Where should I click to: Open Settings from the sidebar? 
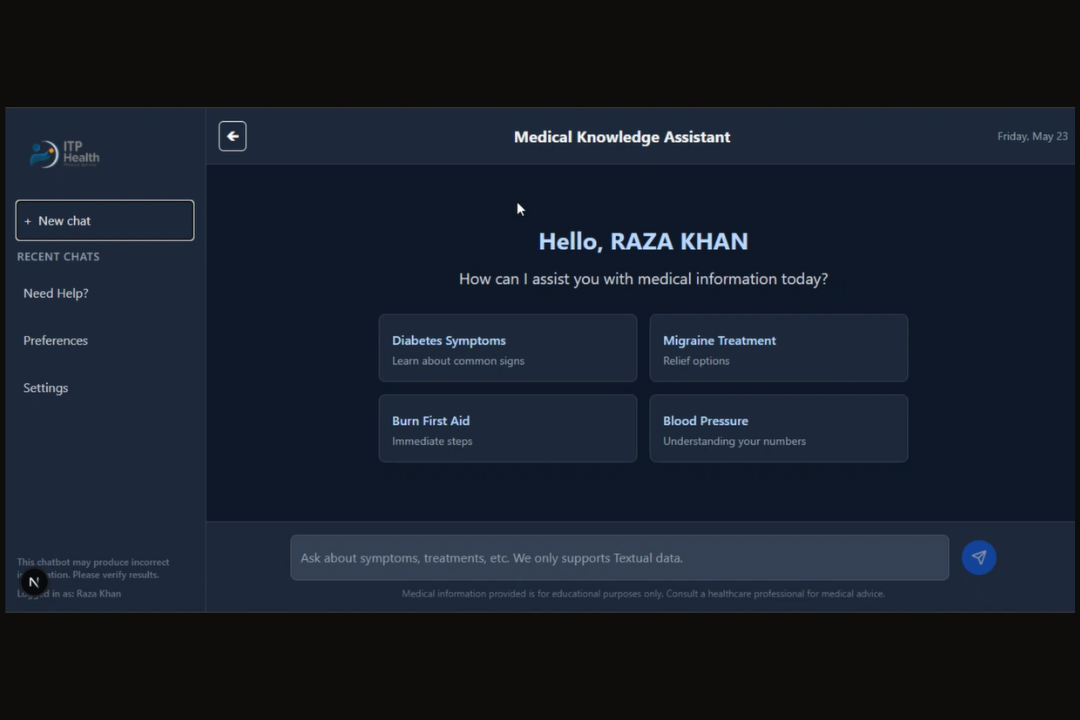46,388
